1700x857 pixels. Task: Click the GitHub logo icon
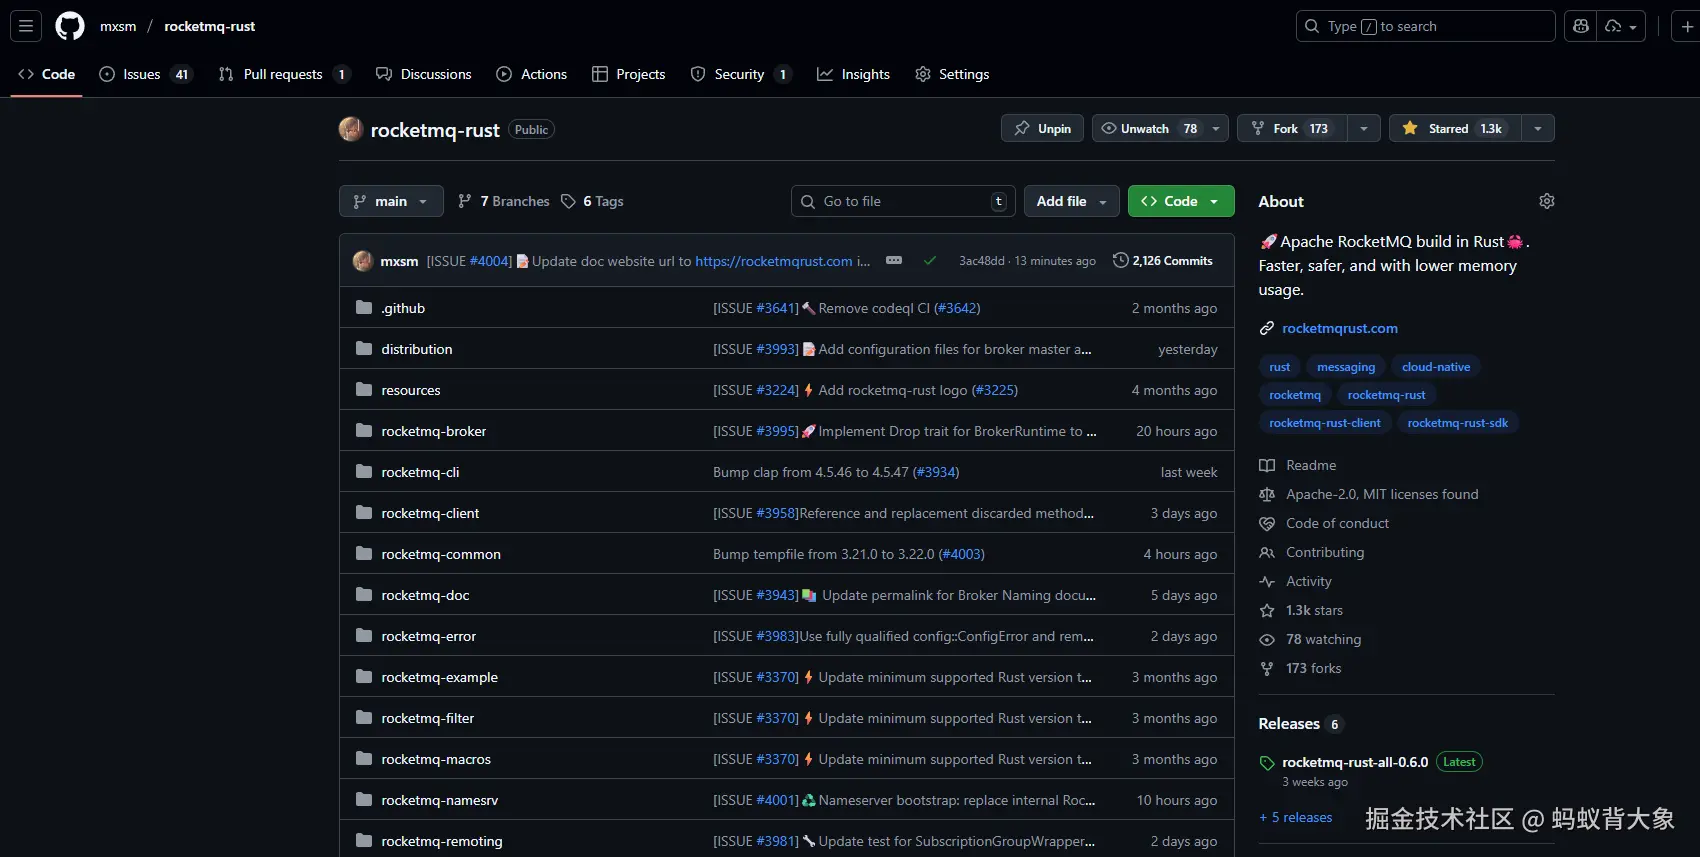[x=70, y=26]
